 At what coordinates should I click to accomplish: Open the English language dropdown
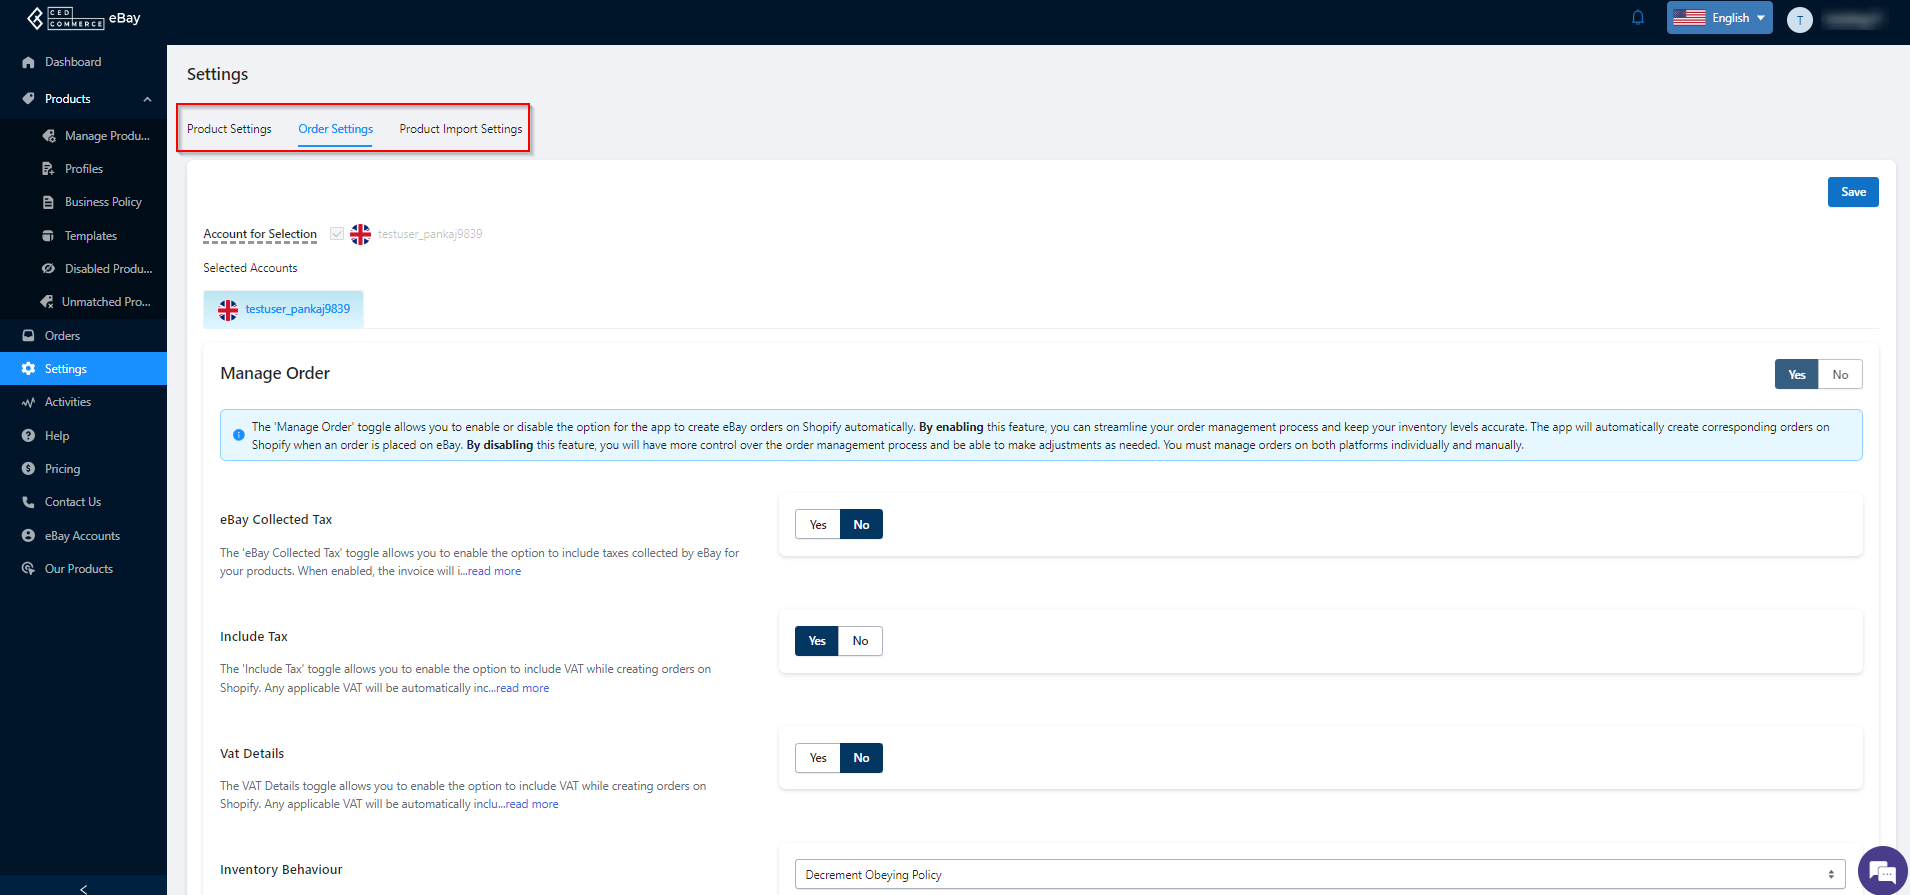[x=1719, y=18]
